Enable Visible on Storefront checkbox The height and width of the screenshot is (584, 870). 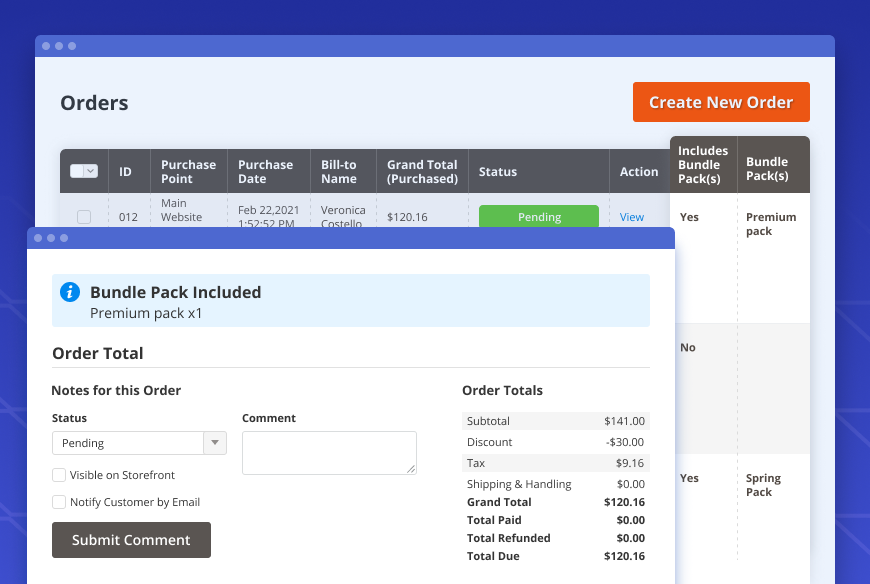tap(60, 475)
